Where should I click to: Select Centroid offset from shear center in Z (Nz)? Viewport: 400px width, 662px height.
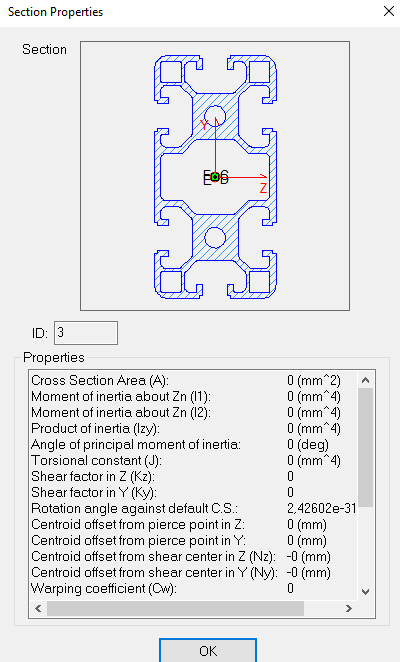[193, 557]
